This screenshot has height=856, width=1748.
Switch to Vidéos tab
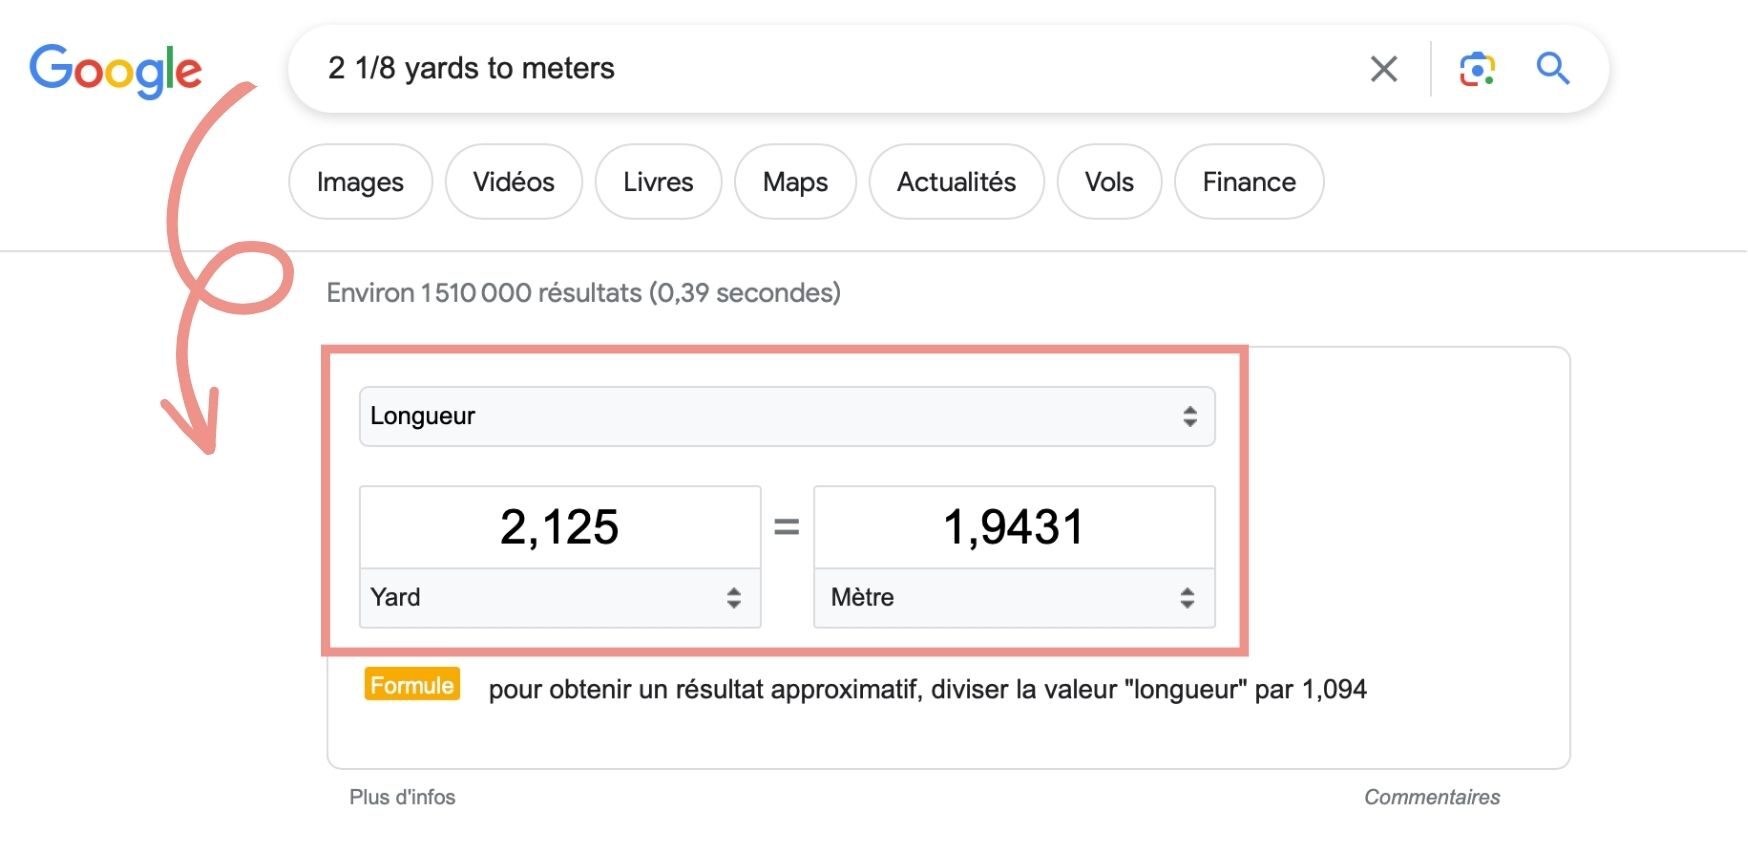click(514, 182)
